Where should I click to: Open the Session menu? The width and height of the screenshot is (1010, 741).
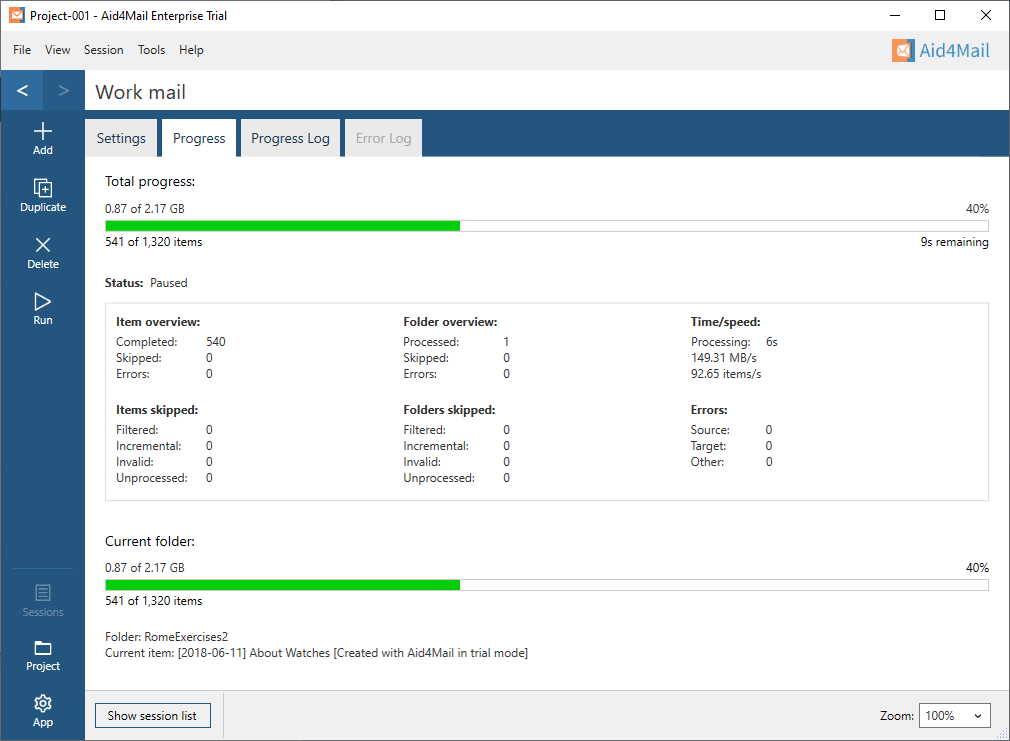(103, 49)
